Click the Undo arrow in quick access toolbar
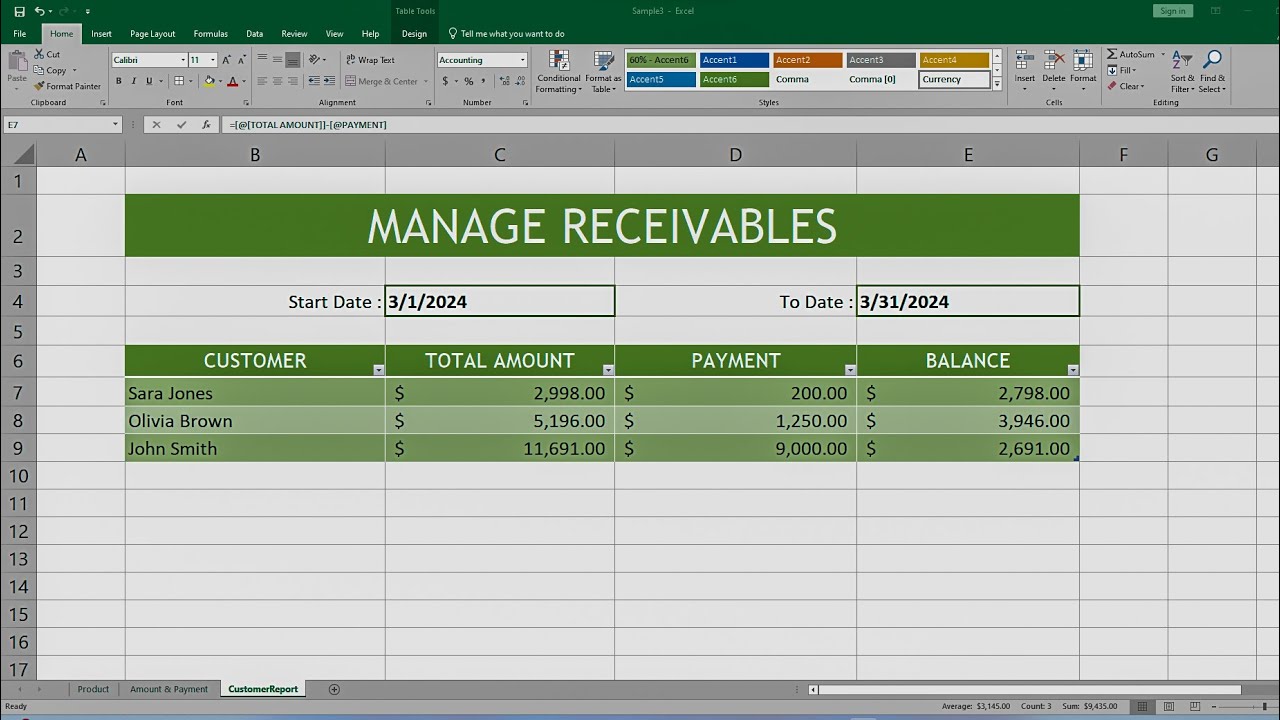 click(x=39, y=11)
